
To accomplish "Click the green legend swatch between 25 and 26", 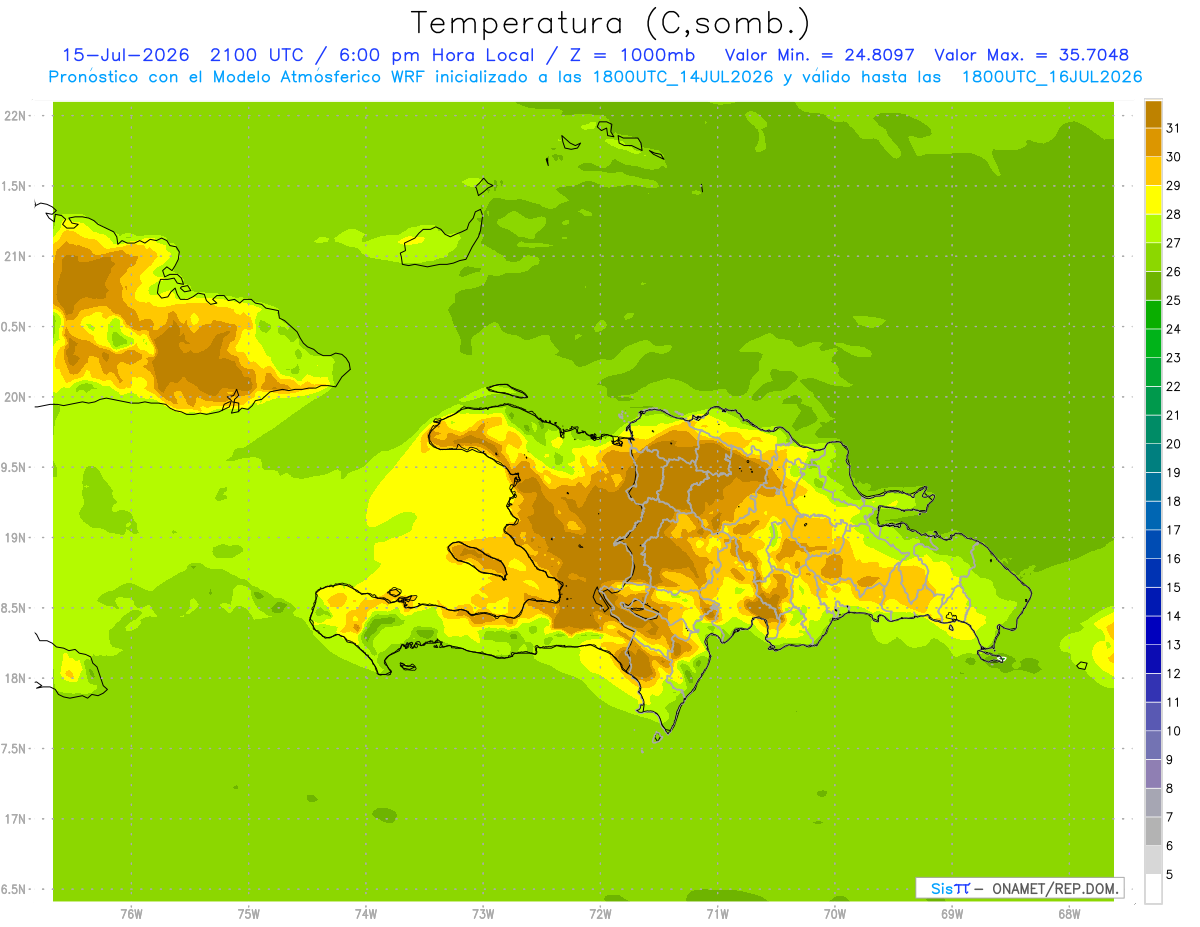I will click(x=1153, y=286).
